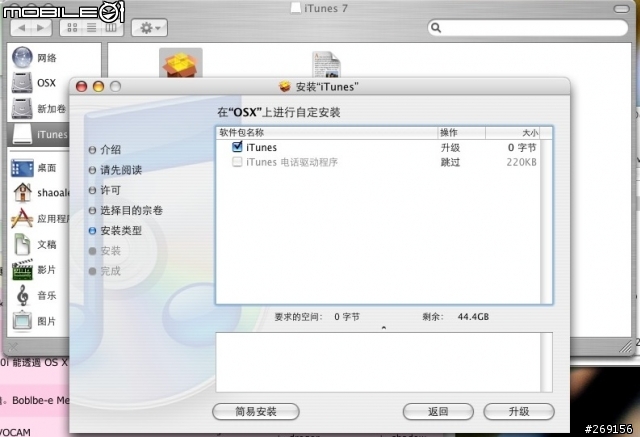Click the Finder window resize grip corner
Screen dimensions: 640x437
(625, 347)
